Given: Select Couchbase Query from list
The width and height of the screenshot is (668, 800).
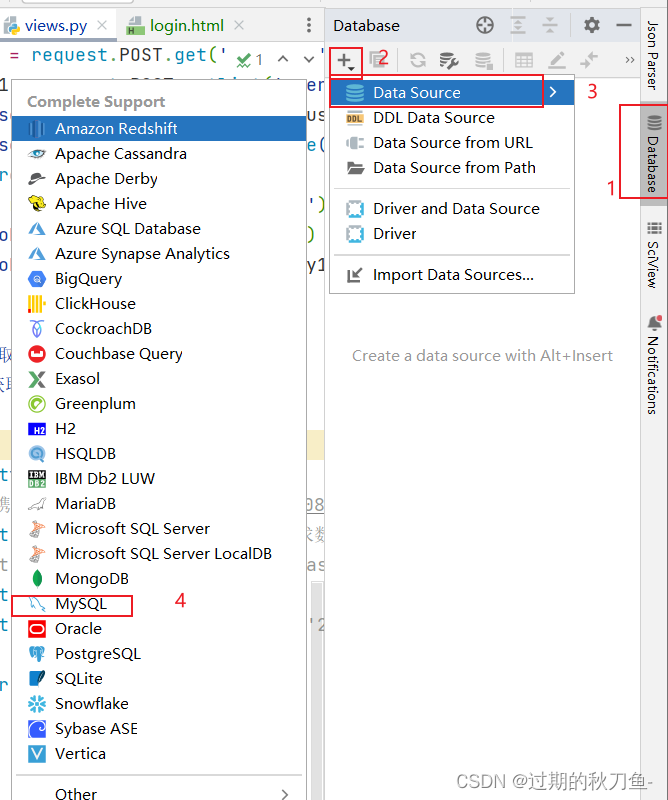Looking at the screenshot, I should tap(159, 354).
